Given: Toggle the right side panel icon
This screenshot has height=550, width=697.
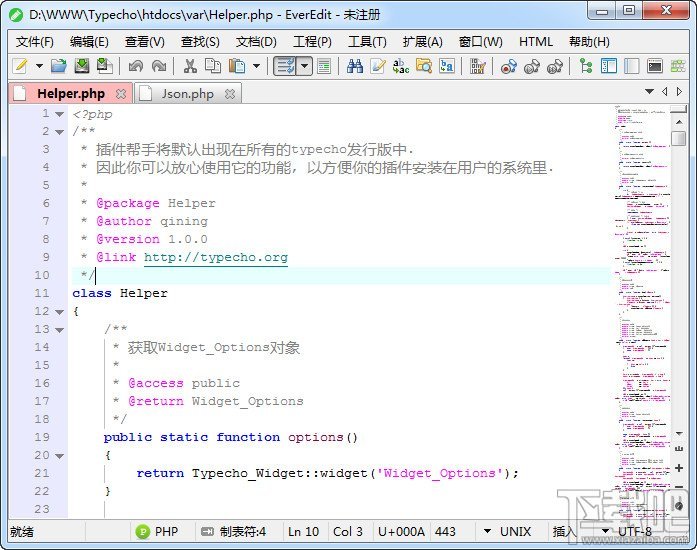Looking at the screenshot, I should pos(632,66).
